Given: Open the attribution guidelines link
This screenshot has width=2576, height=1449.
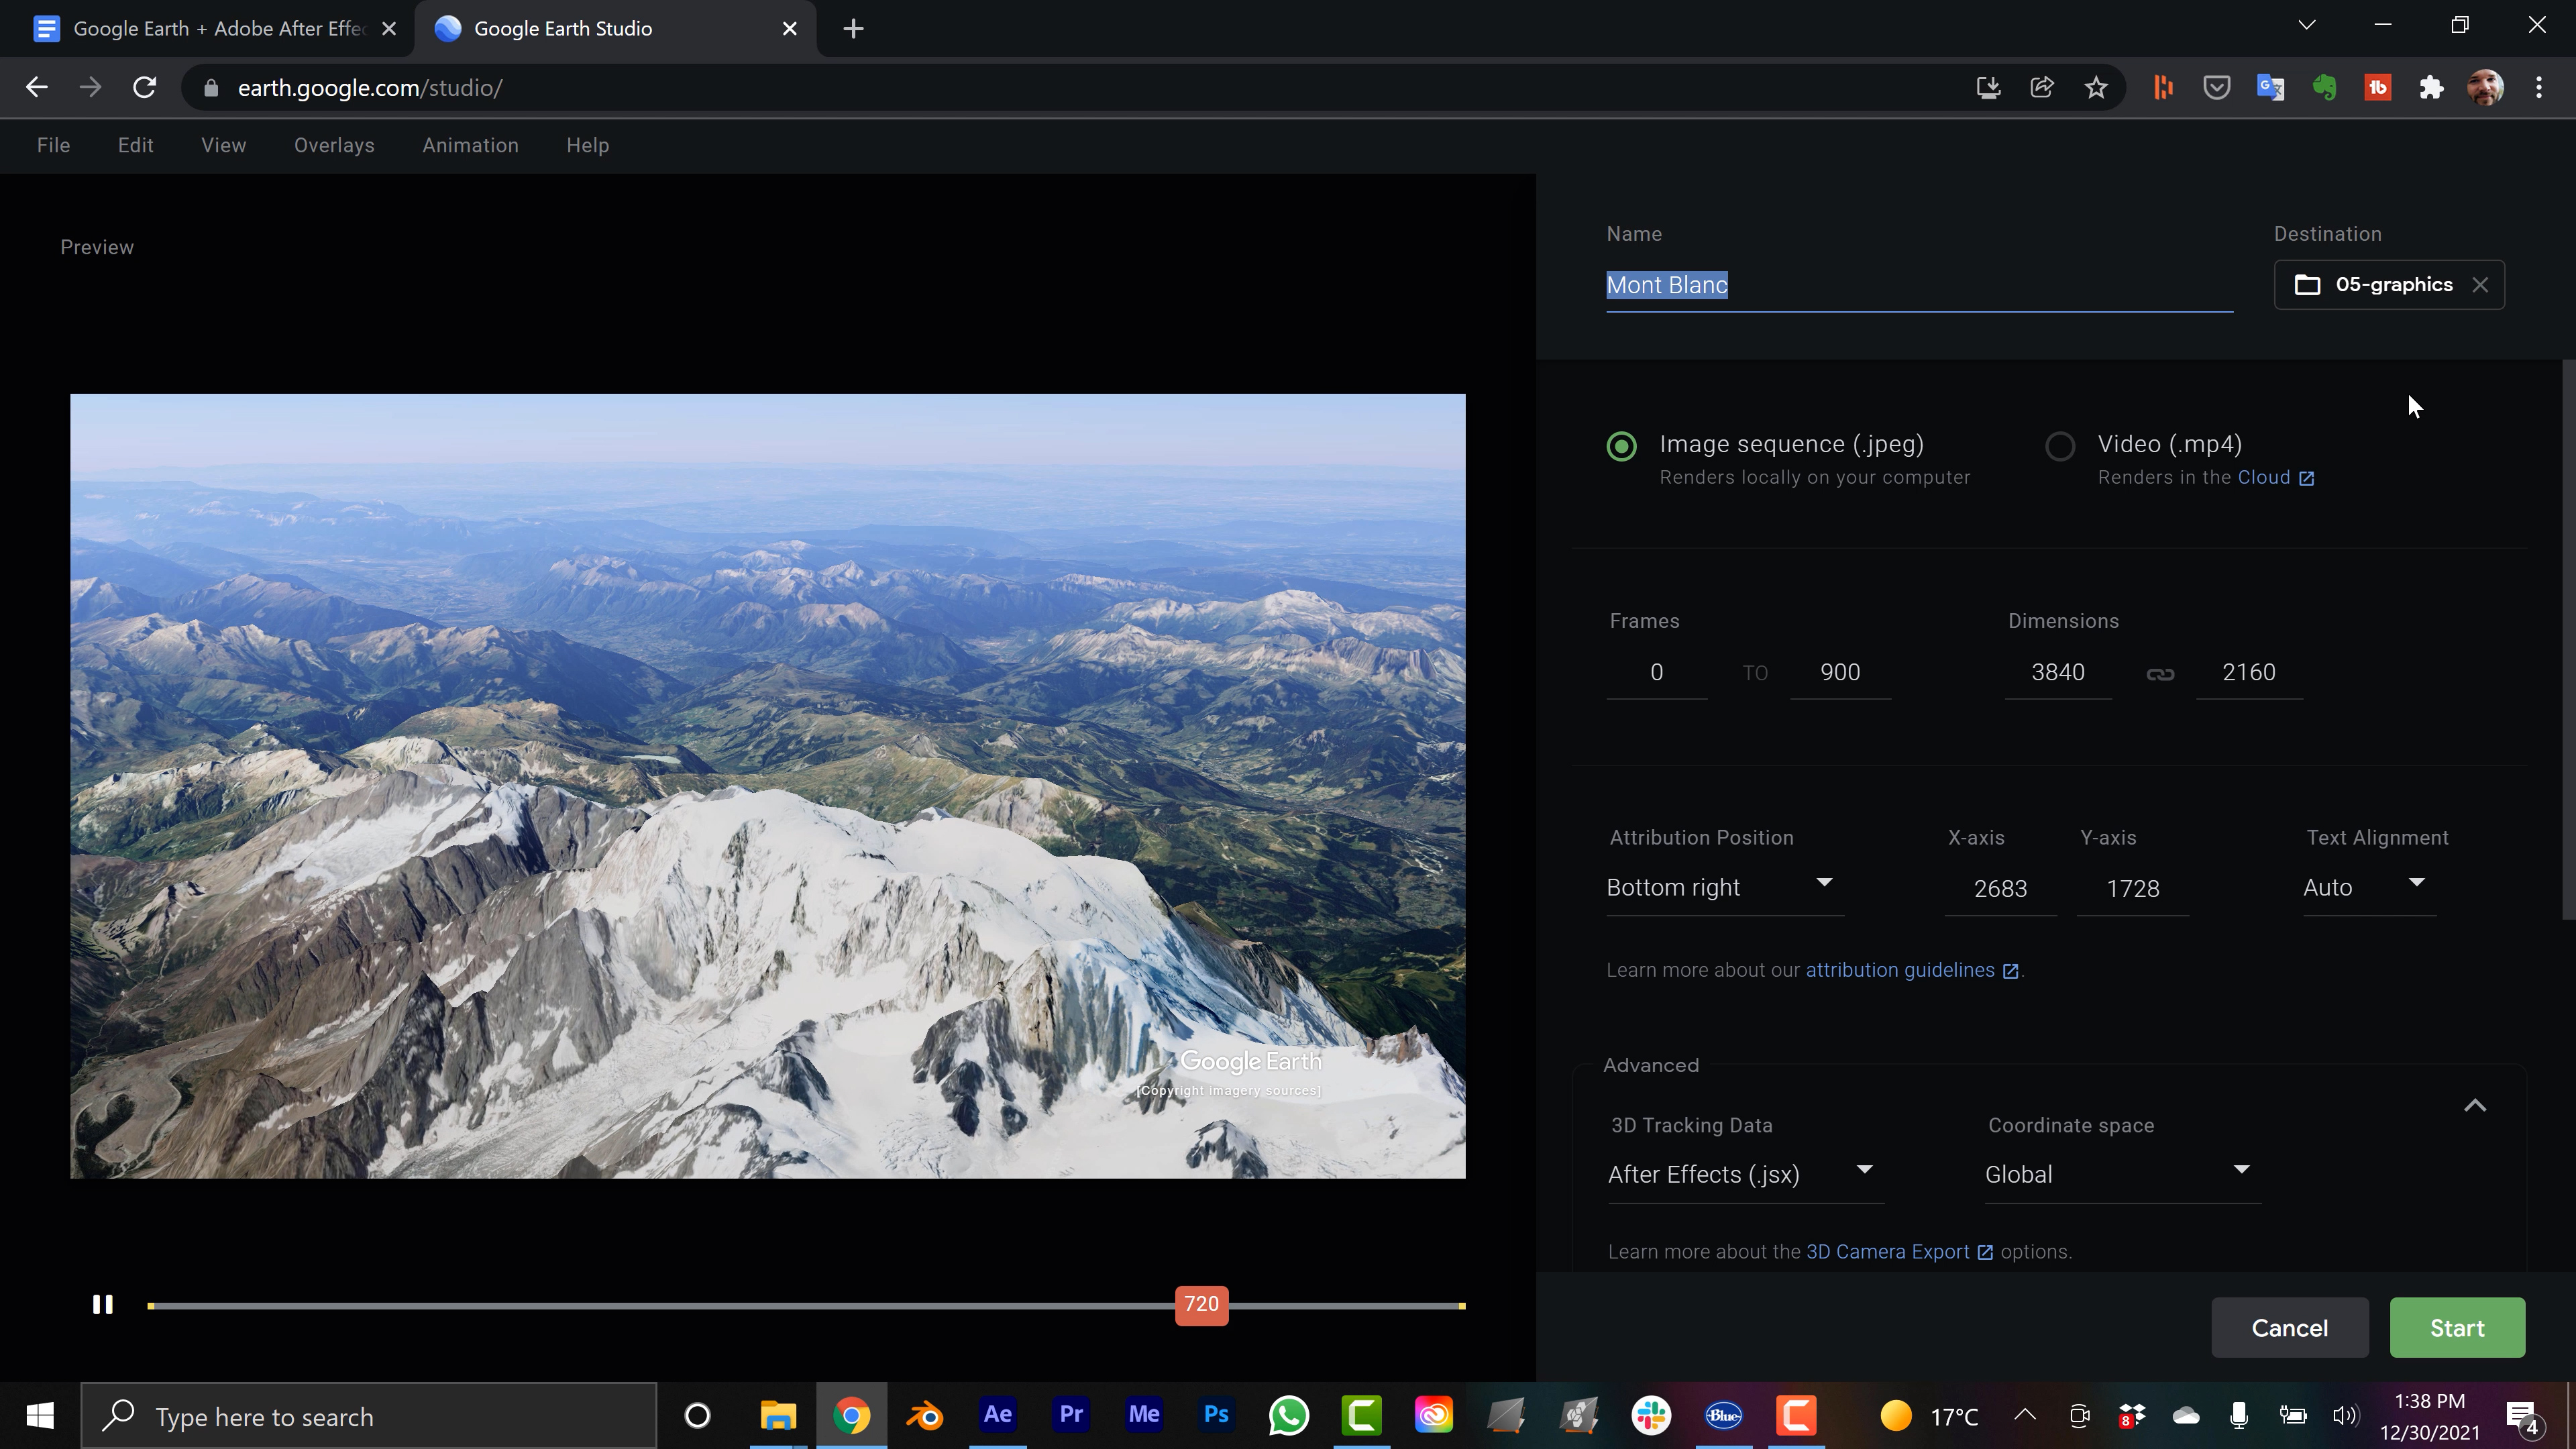Looking at the screenshot, I should pos(1898,969).
